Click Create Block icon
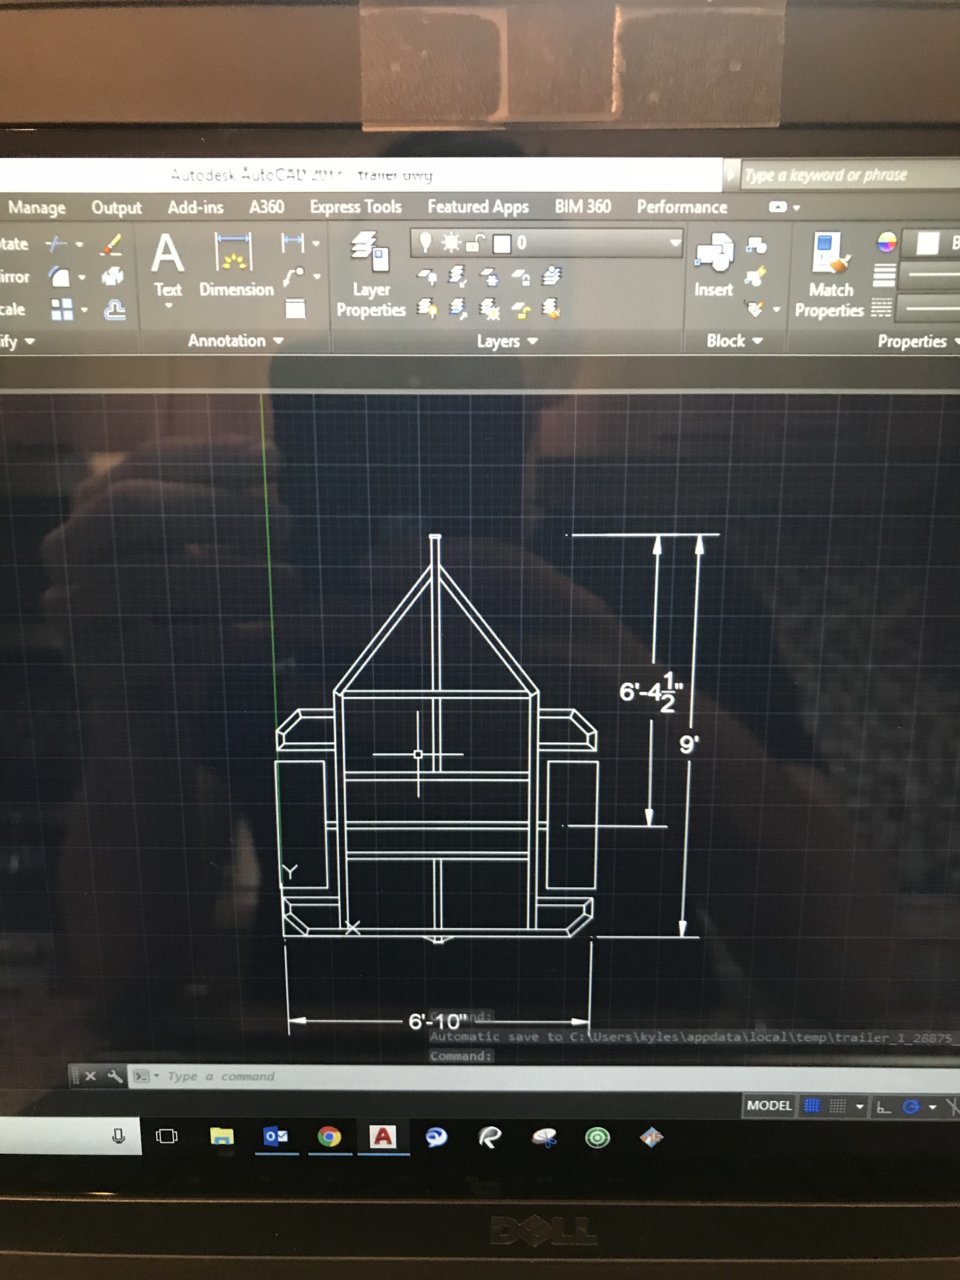The image size is (960, 1280). click(x=757, y=243)
